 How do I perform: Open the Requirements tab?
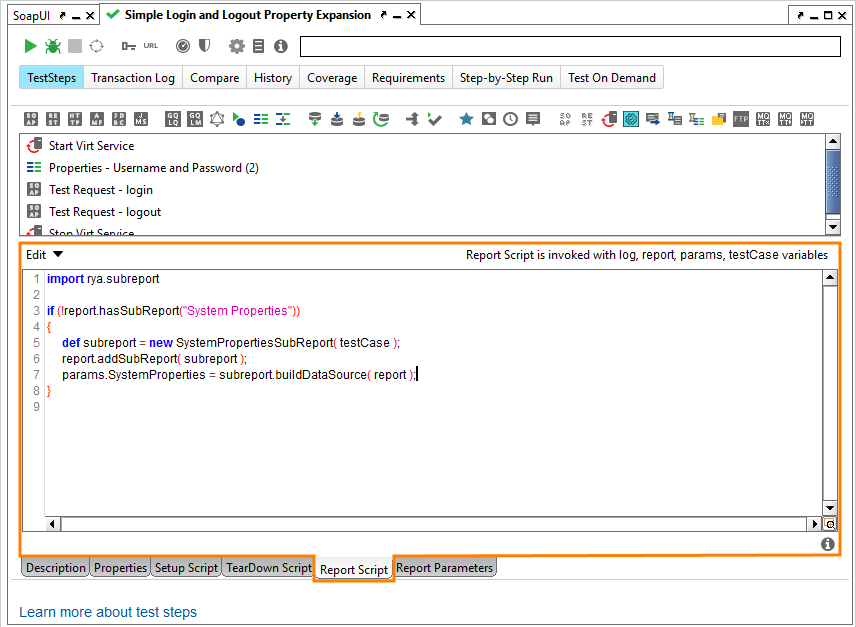coord(408,77)
